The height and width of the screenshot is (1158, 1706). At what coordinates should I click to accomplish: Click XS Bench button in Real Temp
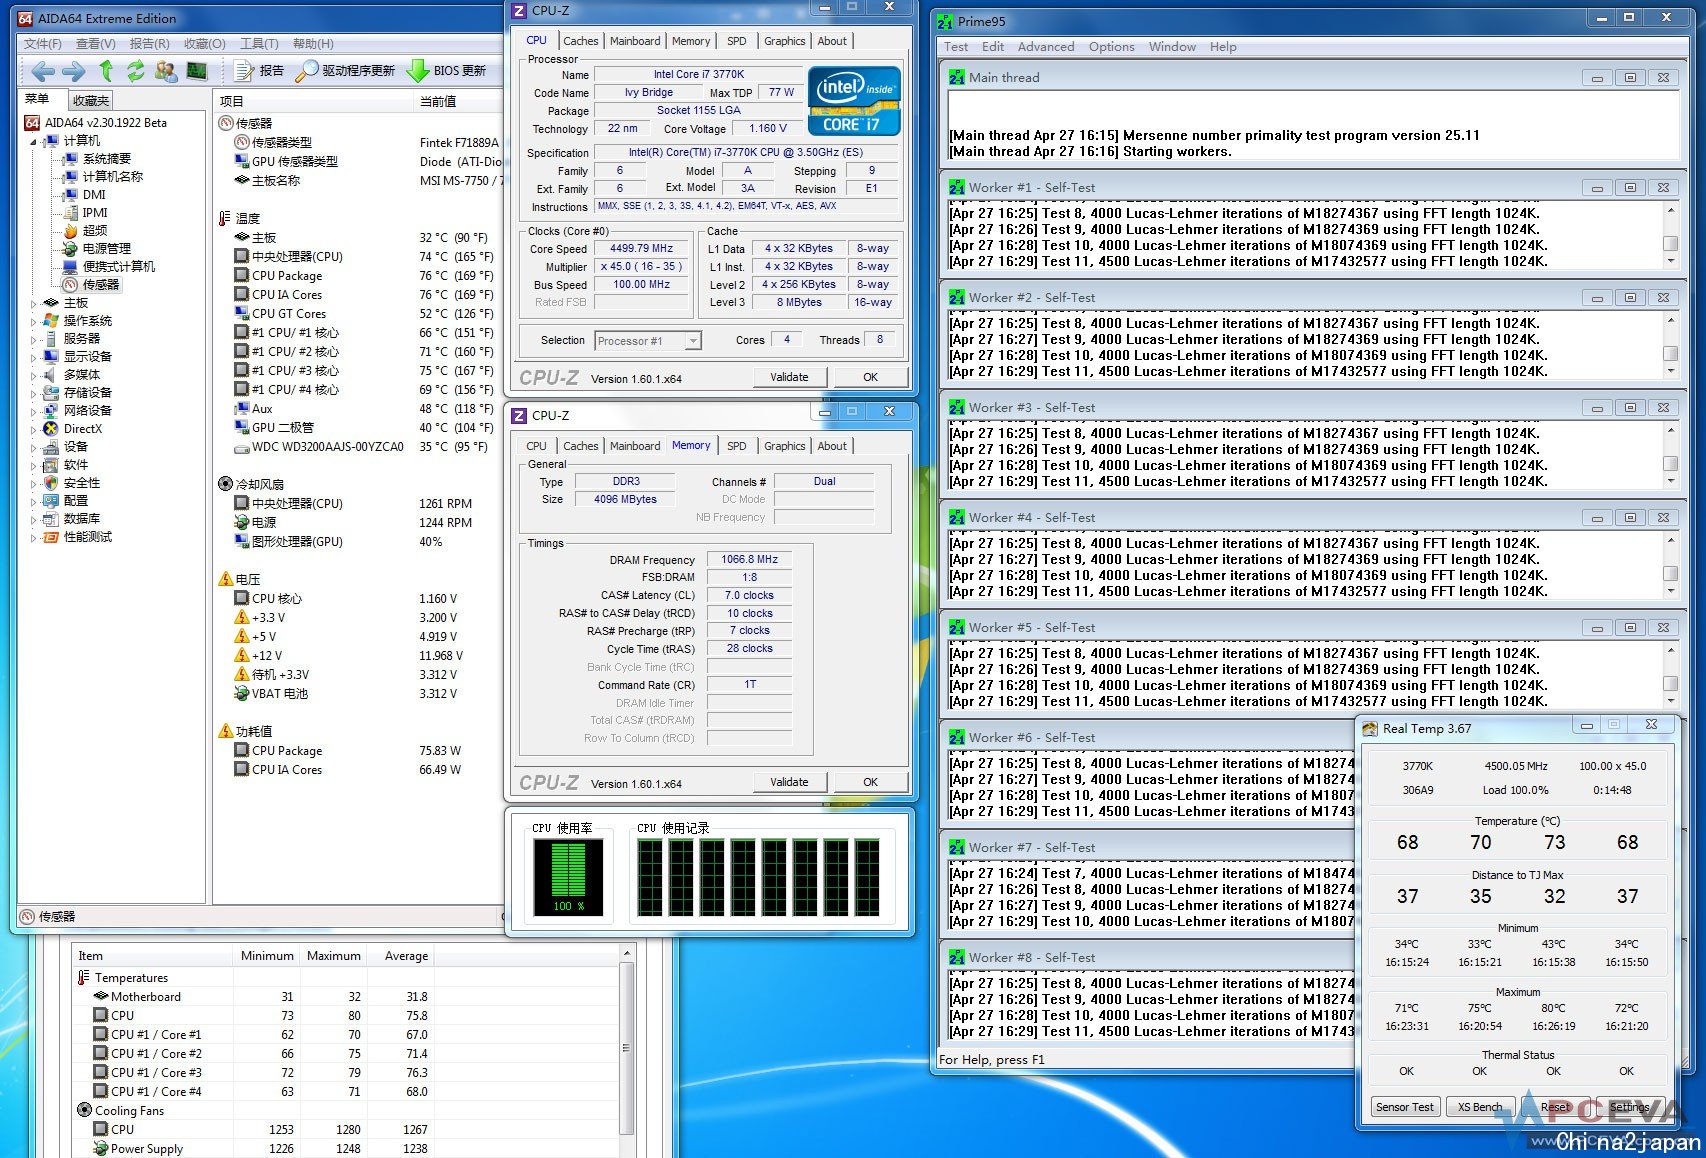pyautogui.click(x=1480, y=1107)
